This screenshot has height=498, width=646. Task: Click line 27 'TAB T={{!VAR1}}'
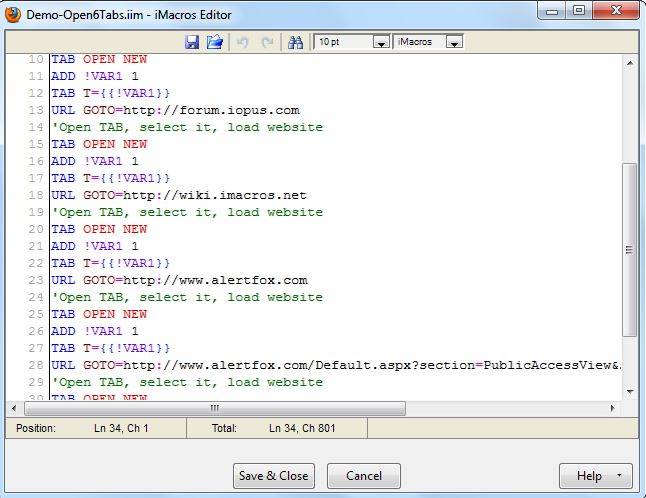coord(110,348)
